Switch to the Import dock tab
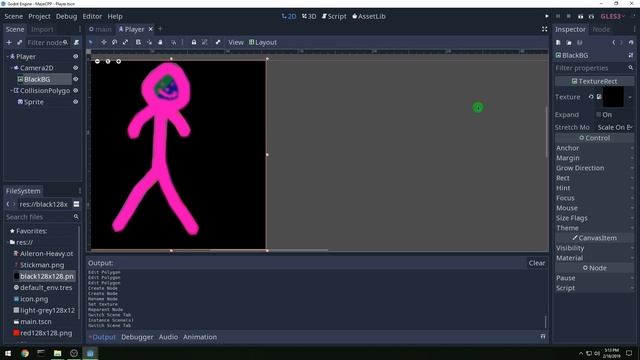The height and width of the screenshot is (360, 640). click(42, 29)
